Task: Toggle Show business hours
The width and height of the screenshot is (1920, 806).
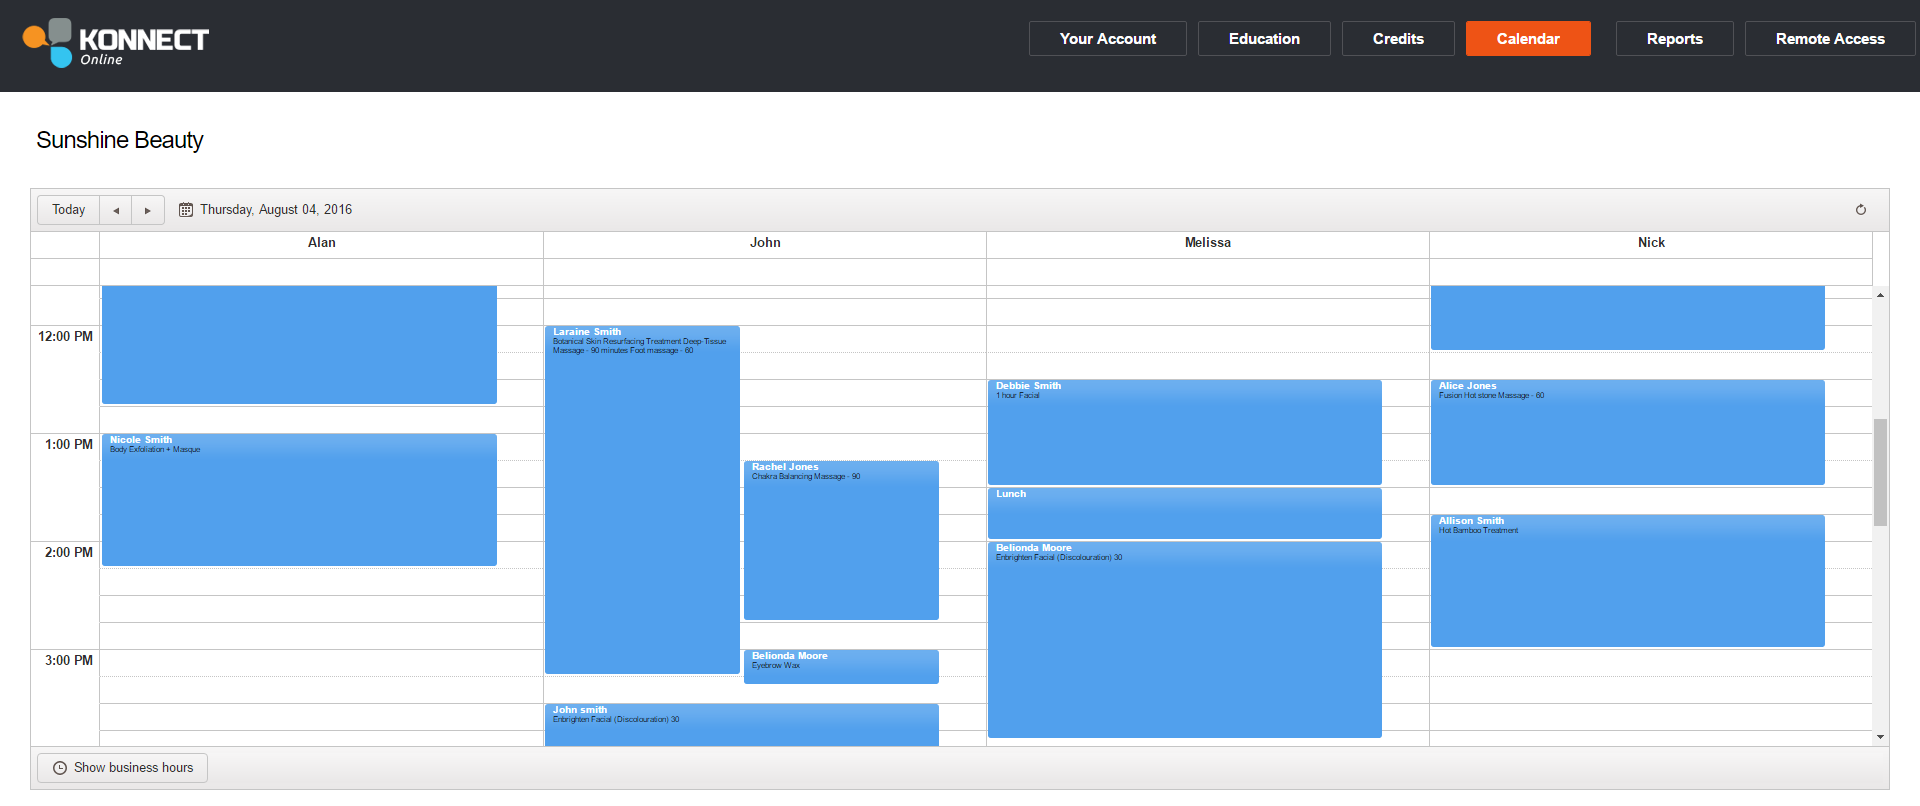Action: [123, 768]
